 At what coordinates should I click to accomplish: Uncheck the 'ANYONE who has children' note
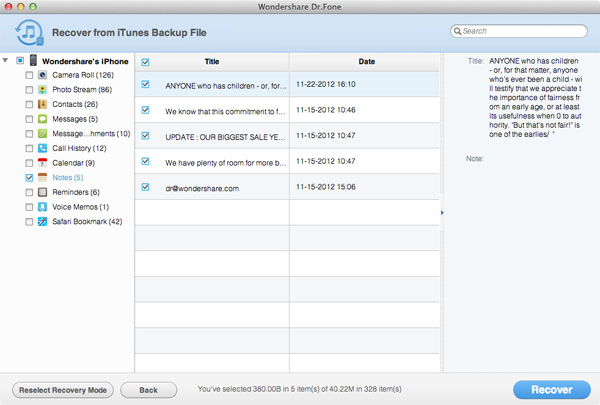[x=145, y=84]
